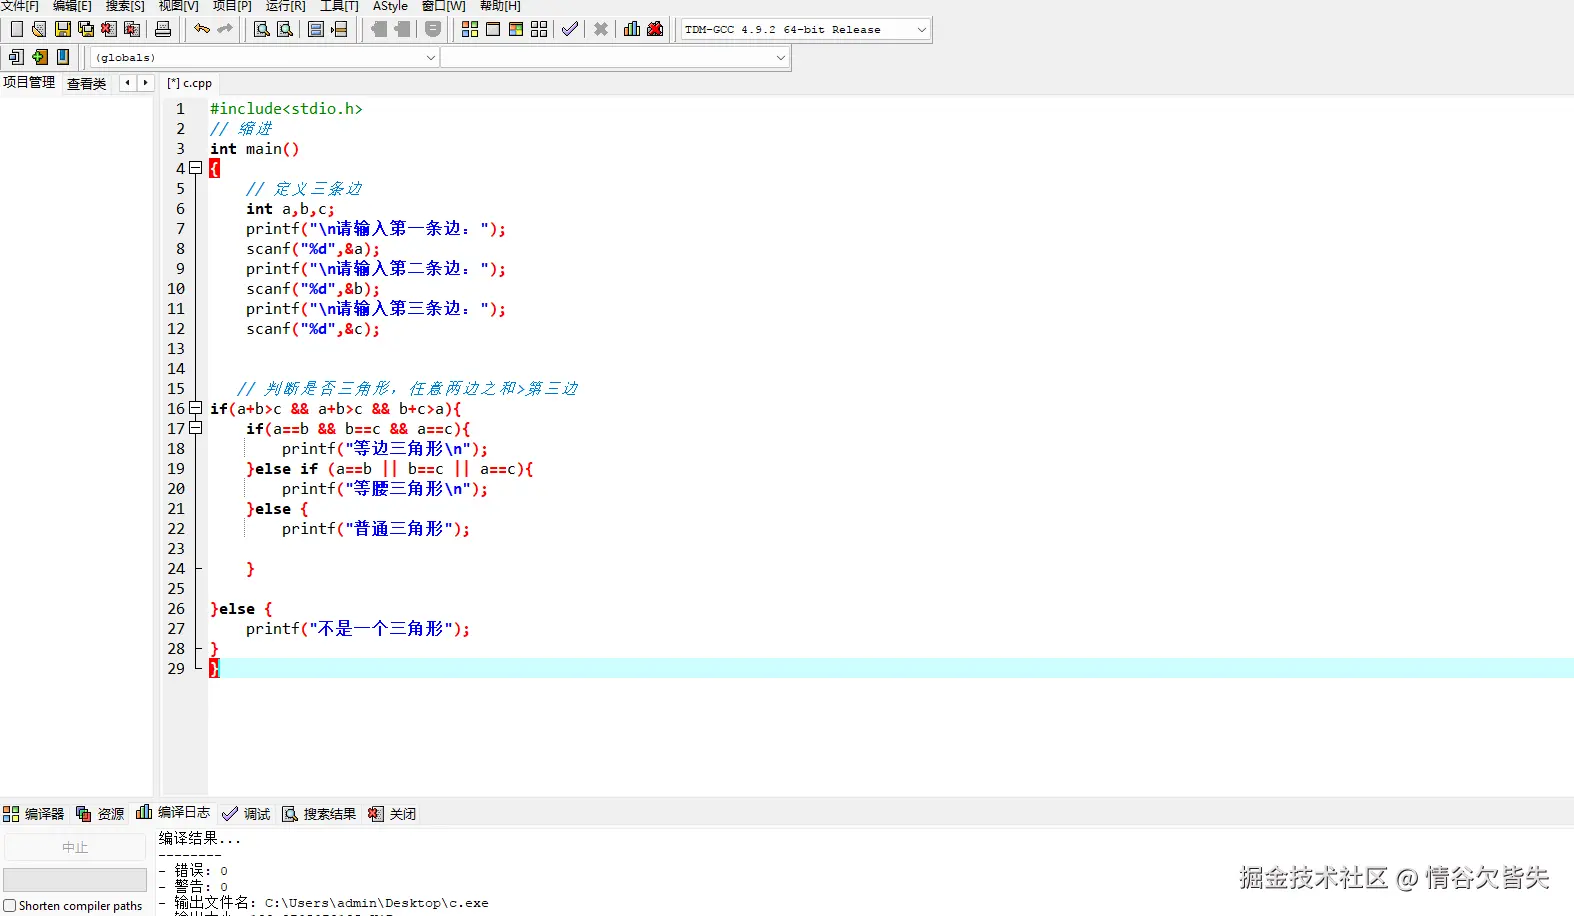Screen dimensions: 1574x916
Task: Switch to the 搜索结果 bottom tab
Action: pos(319,814)
